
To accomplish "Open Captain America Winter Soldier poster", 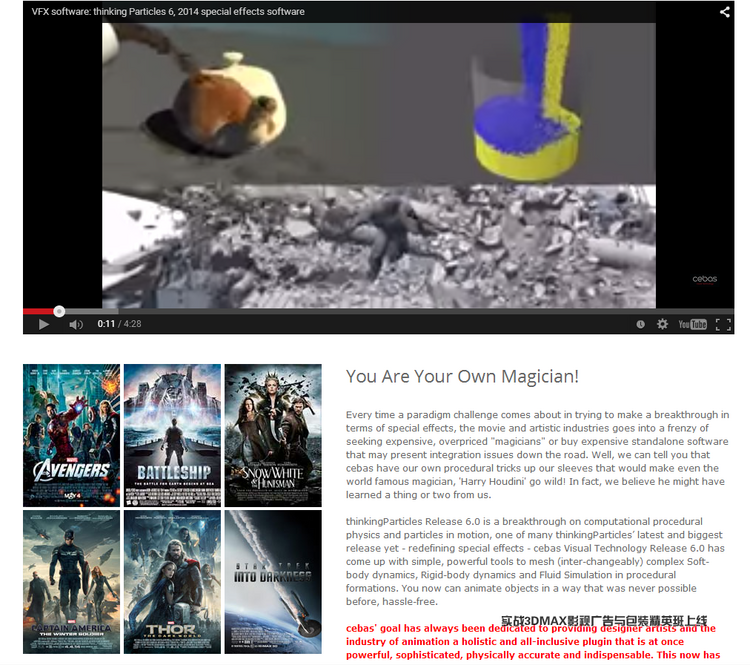I will [71, 582].
